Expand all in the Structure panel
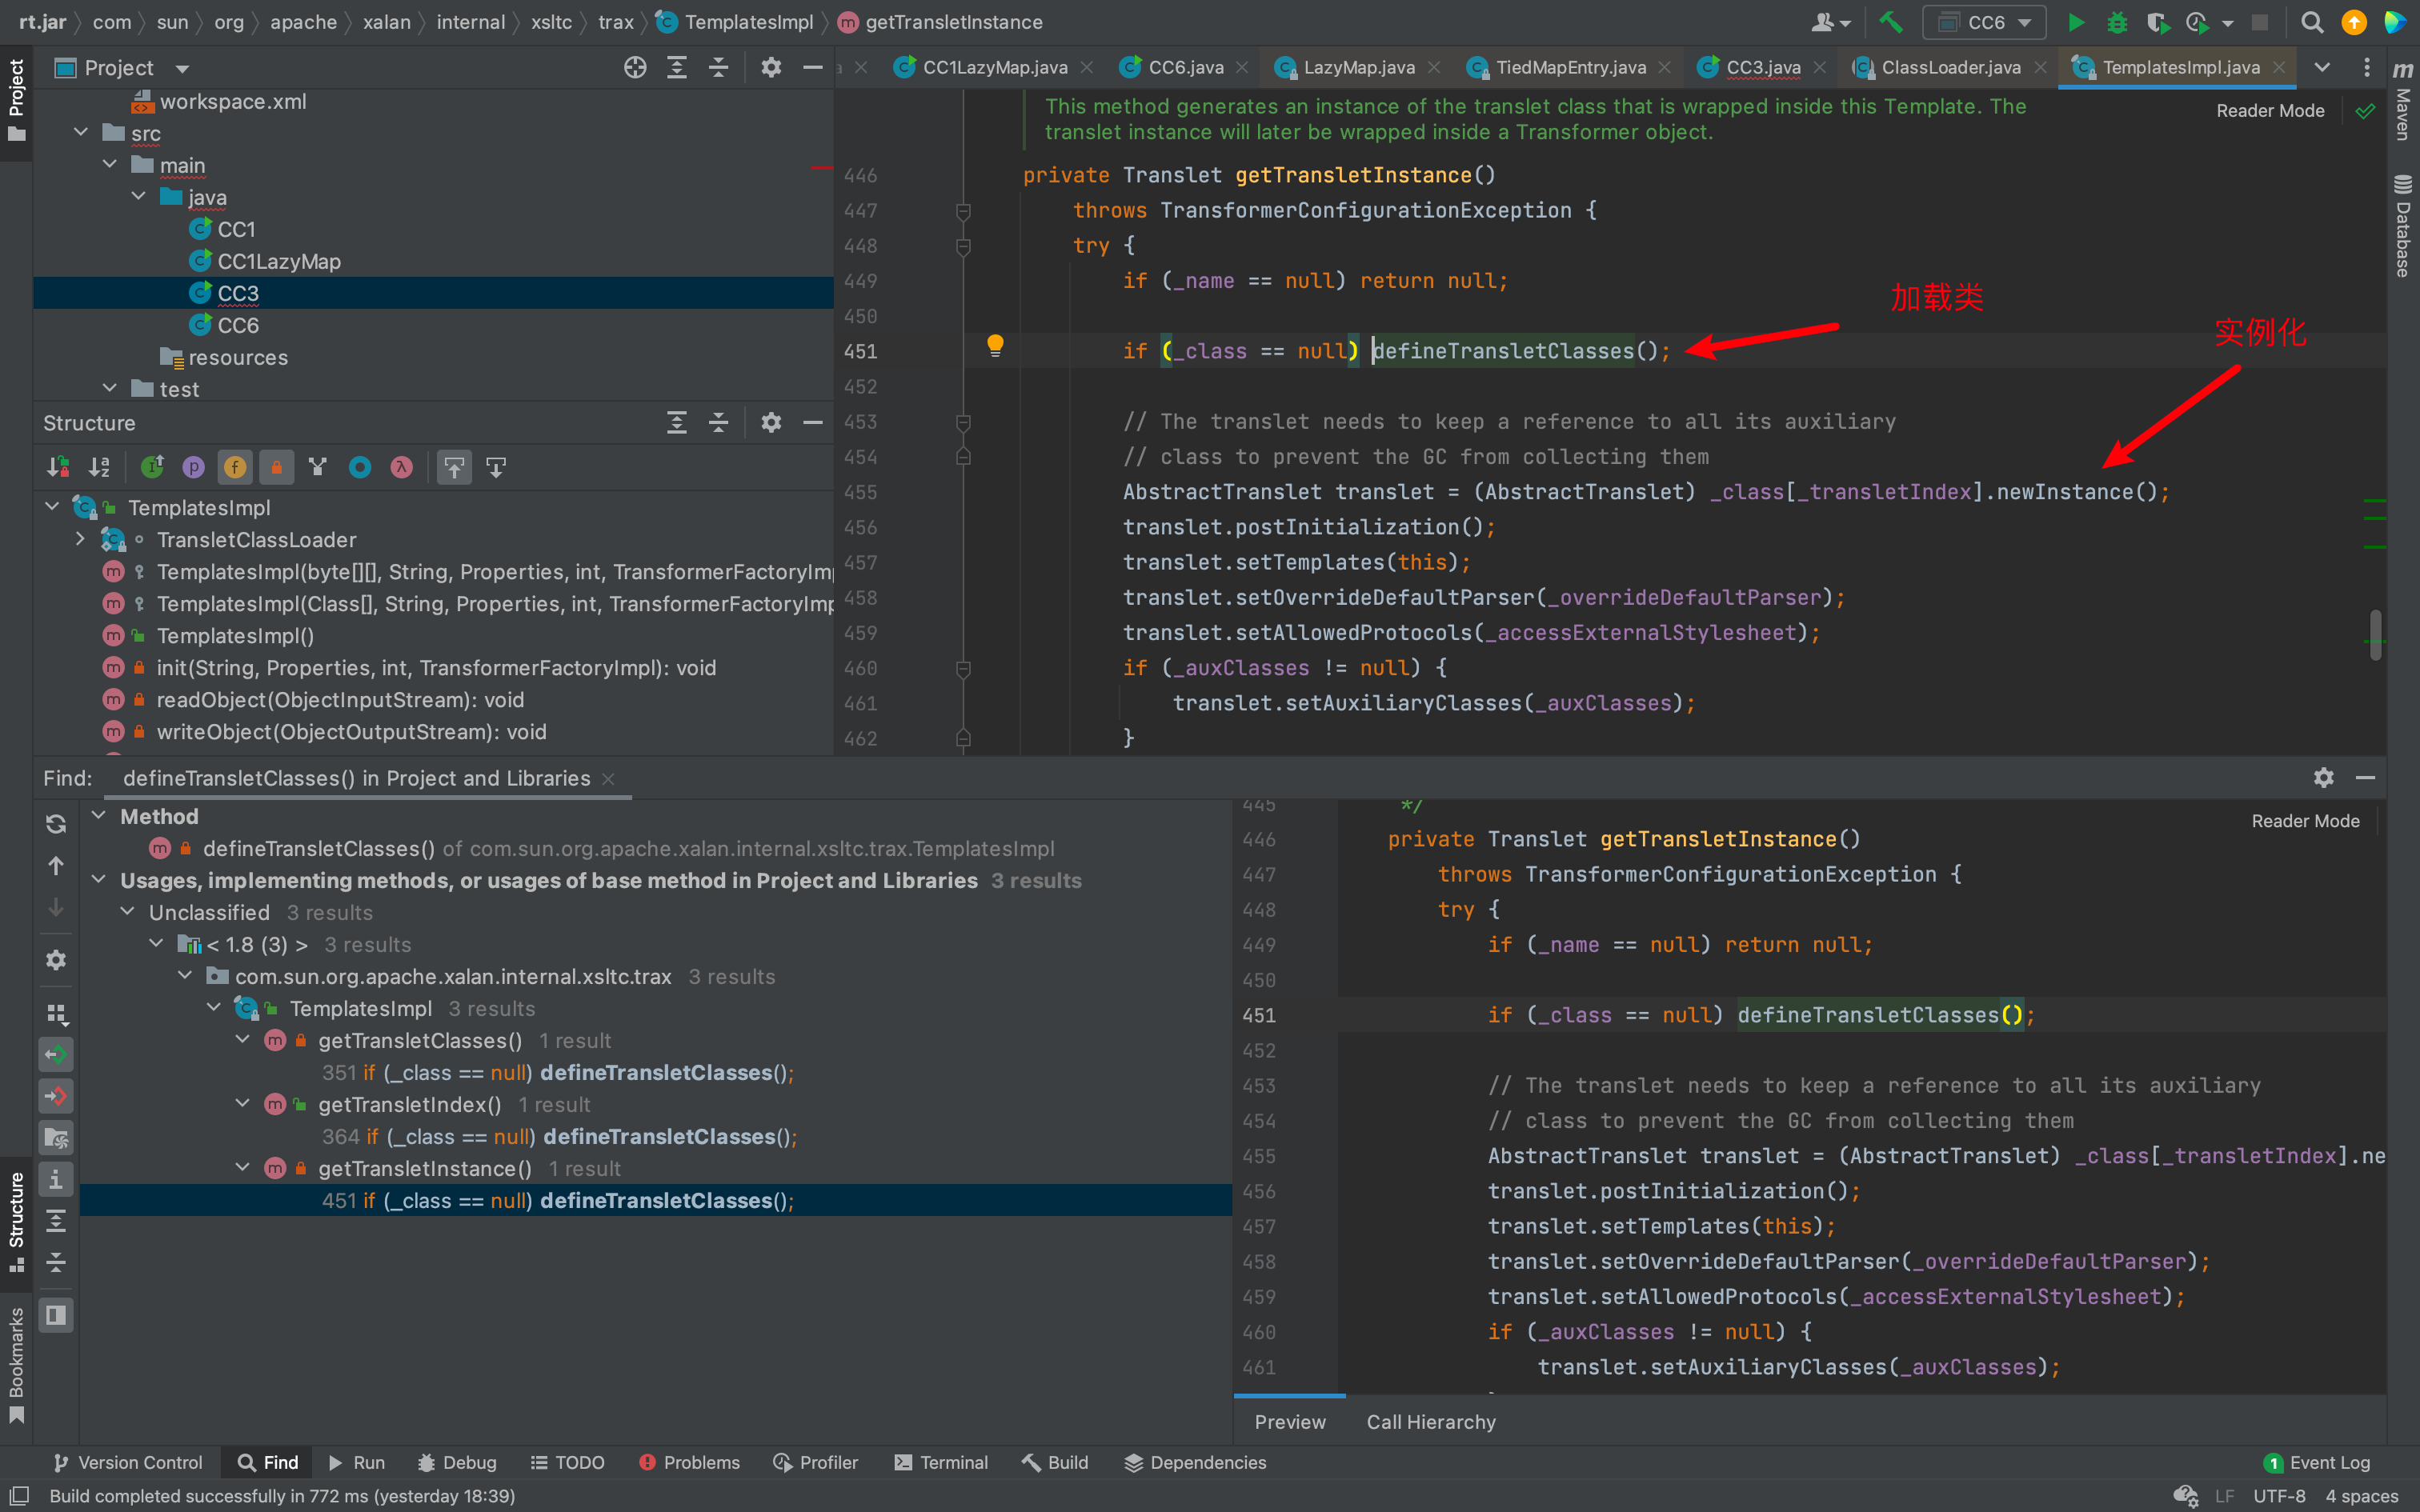Viewport: 2420px width, 1512px height. pos(677,422)
